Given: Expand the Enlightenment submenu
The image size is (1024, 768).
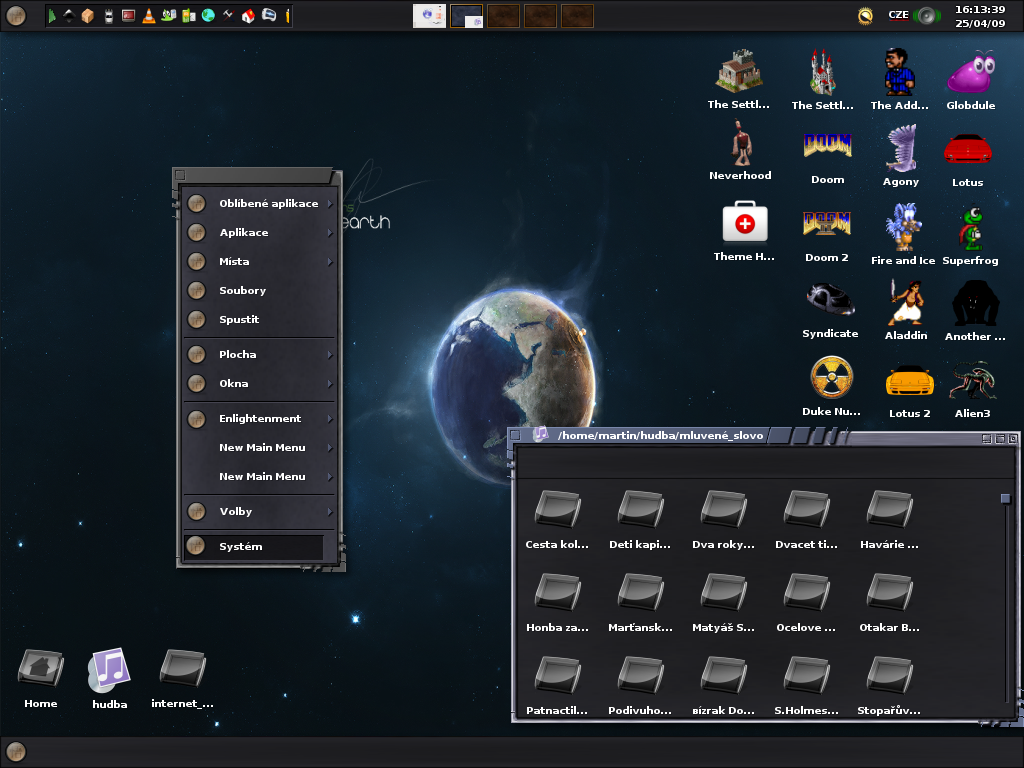Looking at the screenshot, I should coord(260,419).
